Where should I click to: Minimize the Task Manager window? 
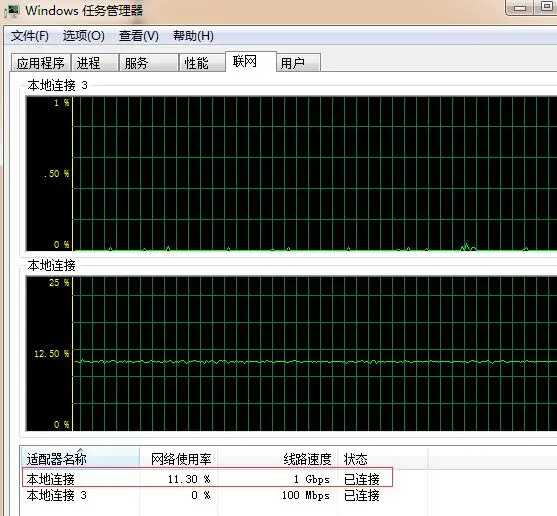pos(519,8)
